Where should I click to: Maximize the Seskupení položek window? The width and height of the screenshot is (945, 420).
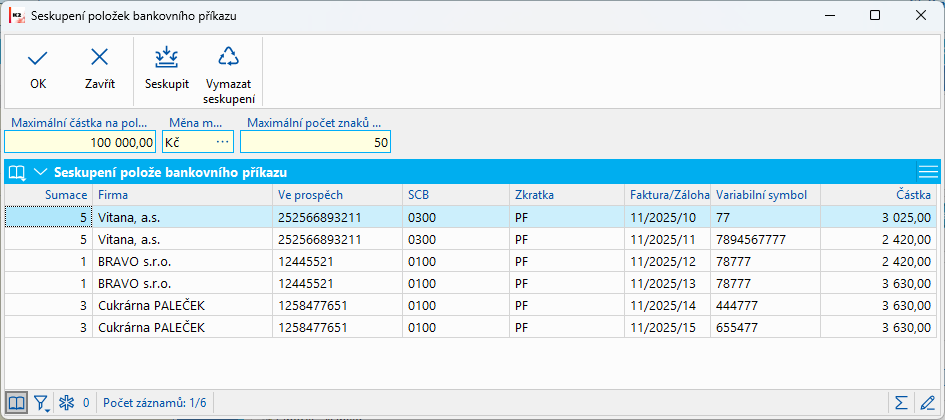[x=875, y=16]
